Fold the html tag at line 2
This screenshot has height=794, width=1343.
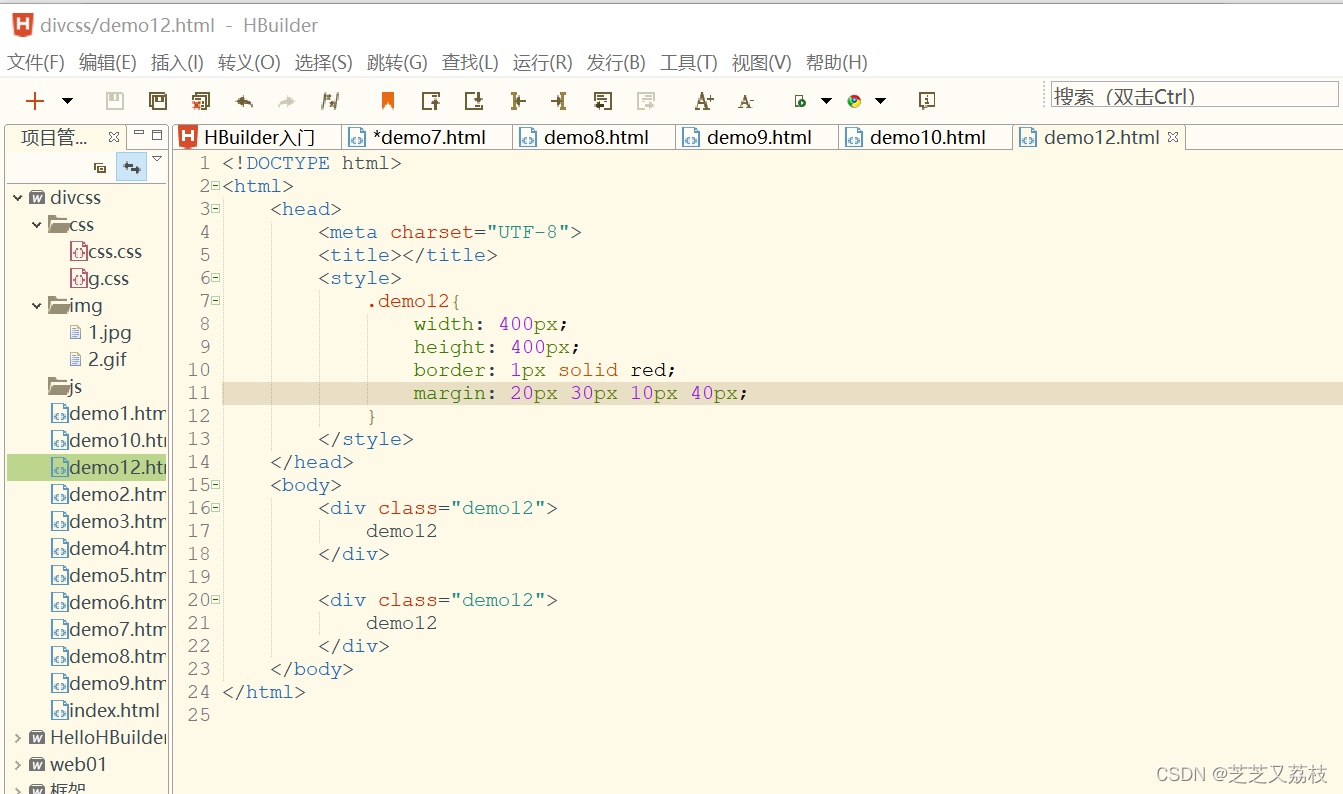(x=215, y=186)
